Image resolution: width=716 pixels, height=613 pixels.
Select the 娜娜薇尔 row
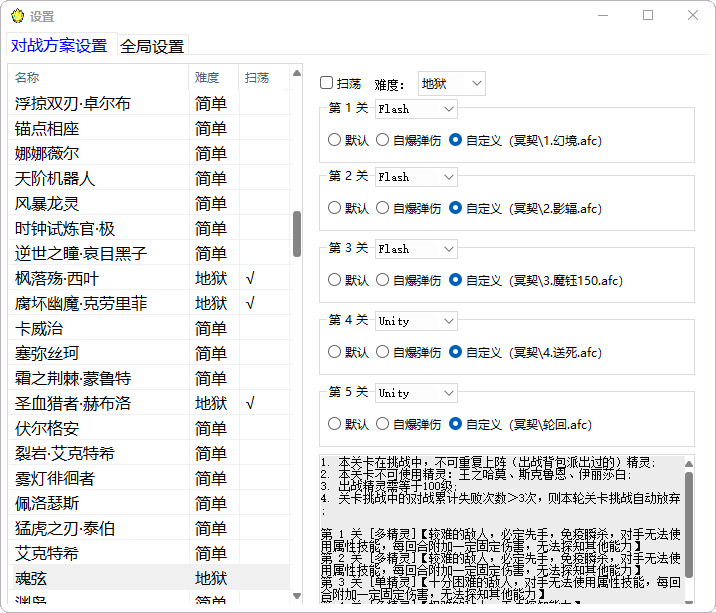pyautogui.click(x=149, y=153)
